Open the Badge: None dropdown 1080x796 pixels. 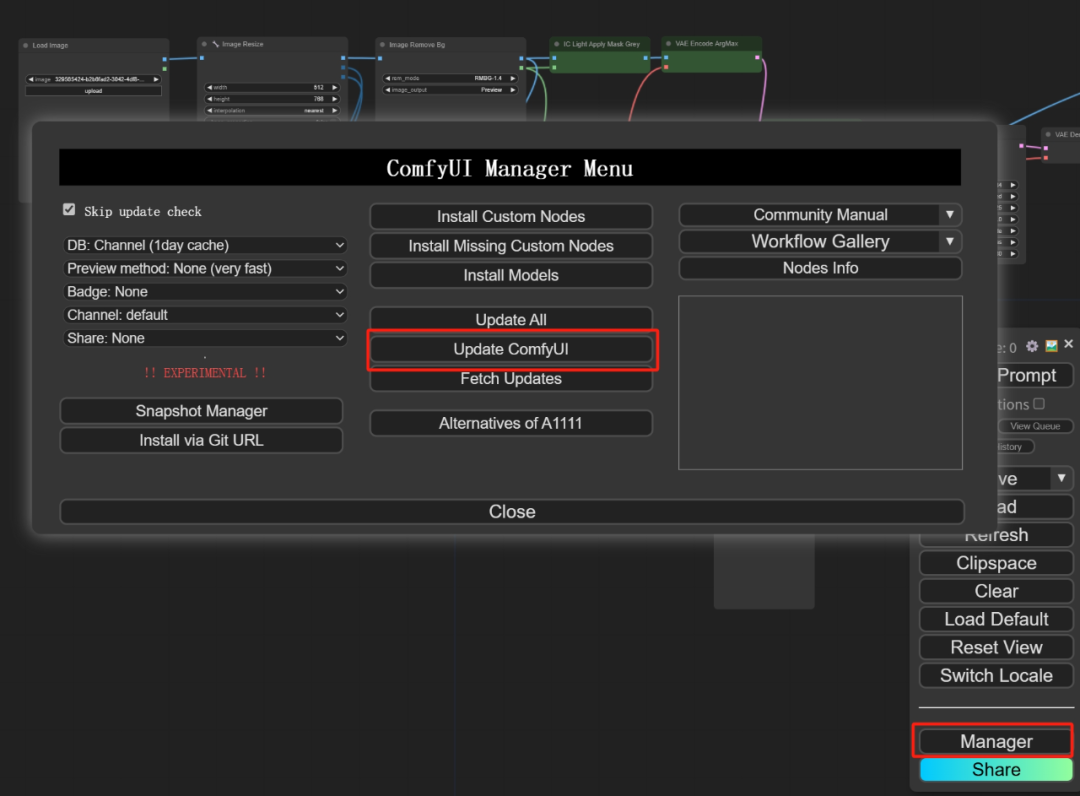(x=205, y=292)
